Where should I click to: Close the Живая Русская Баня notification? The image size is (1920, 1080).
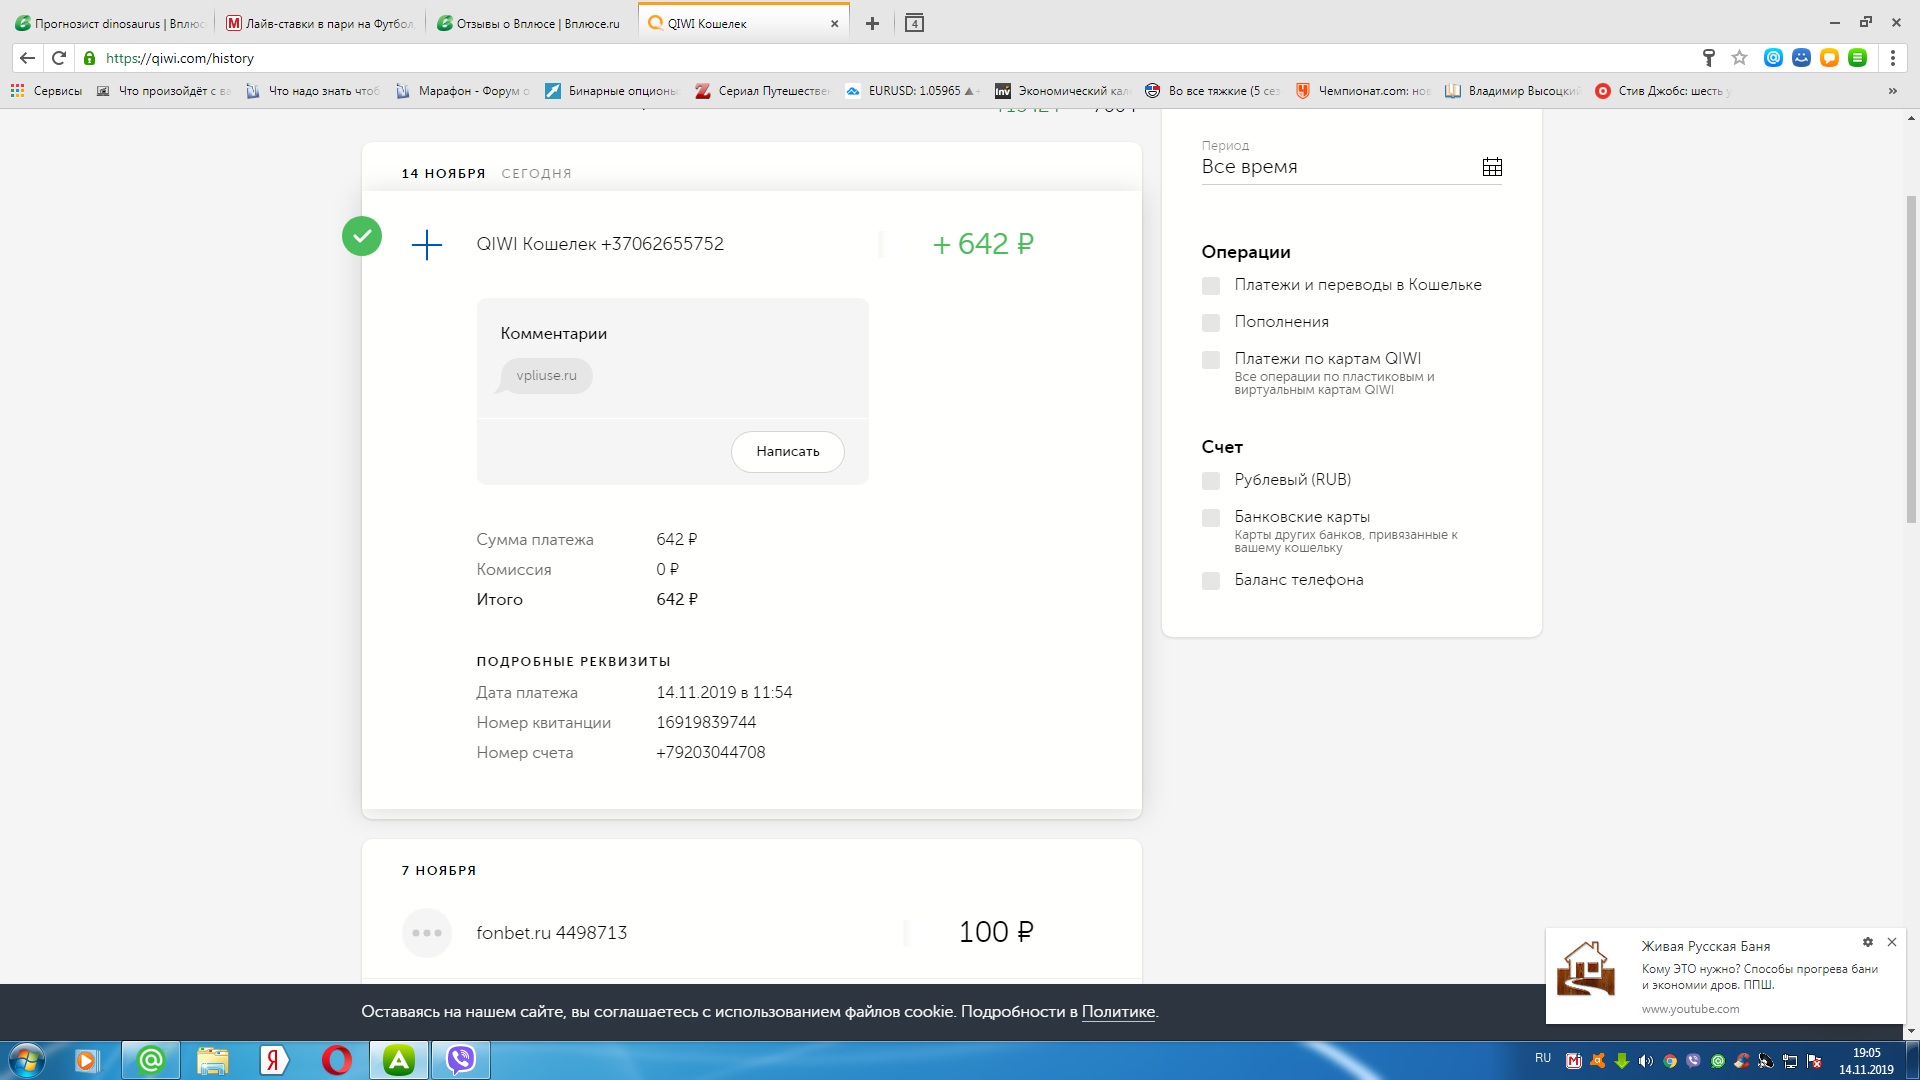(x=1892, y=942)
